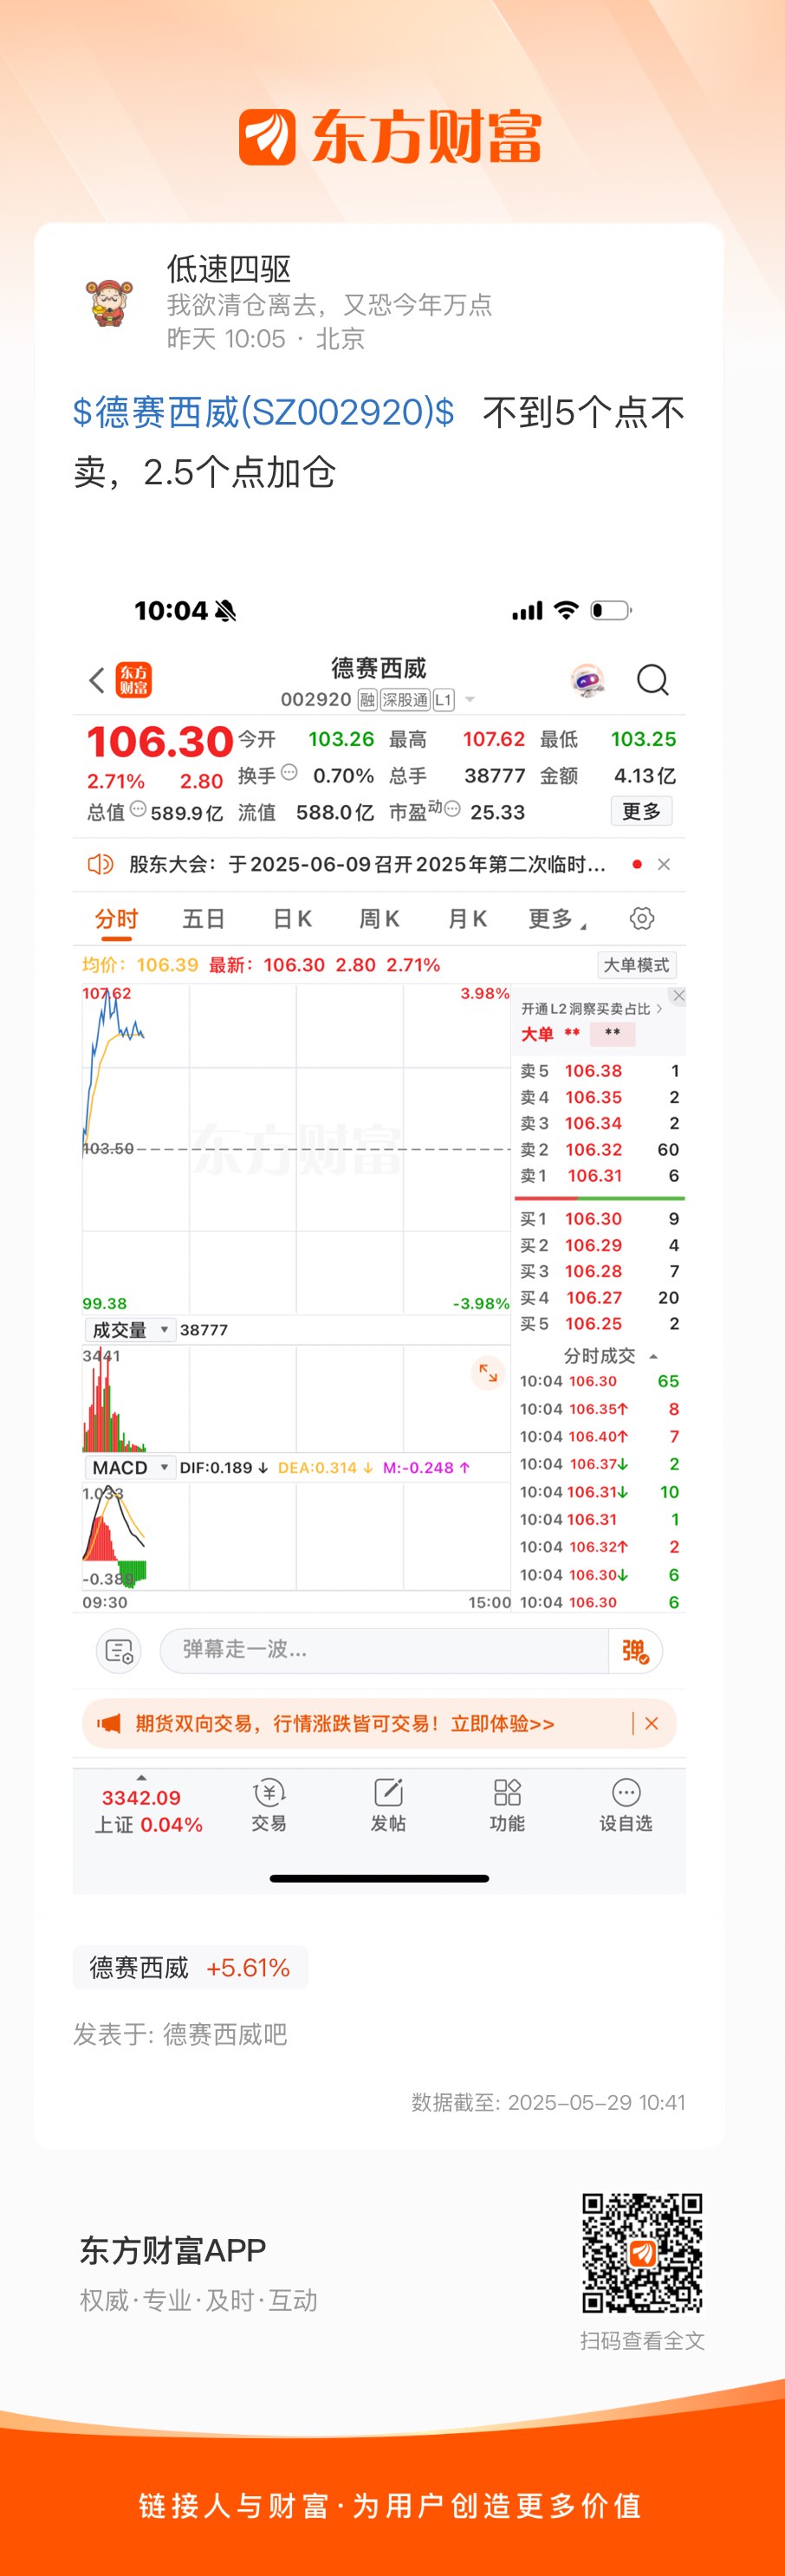Close the L2 大单 panel

[679, 995]
